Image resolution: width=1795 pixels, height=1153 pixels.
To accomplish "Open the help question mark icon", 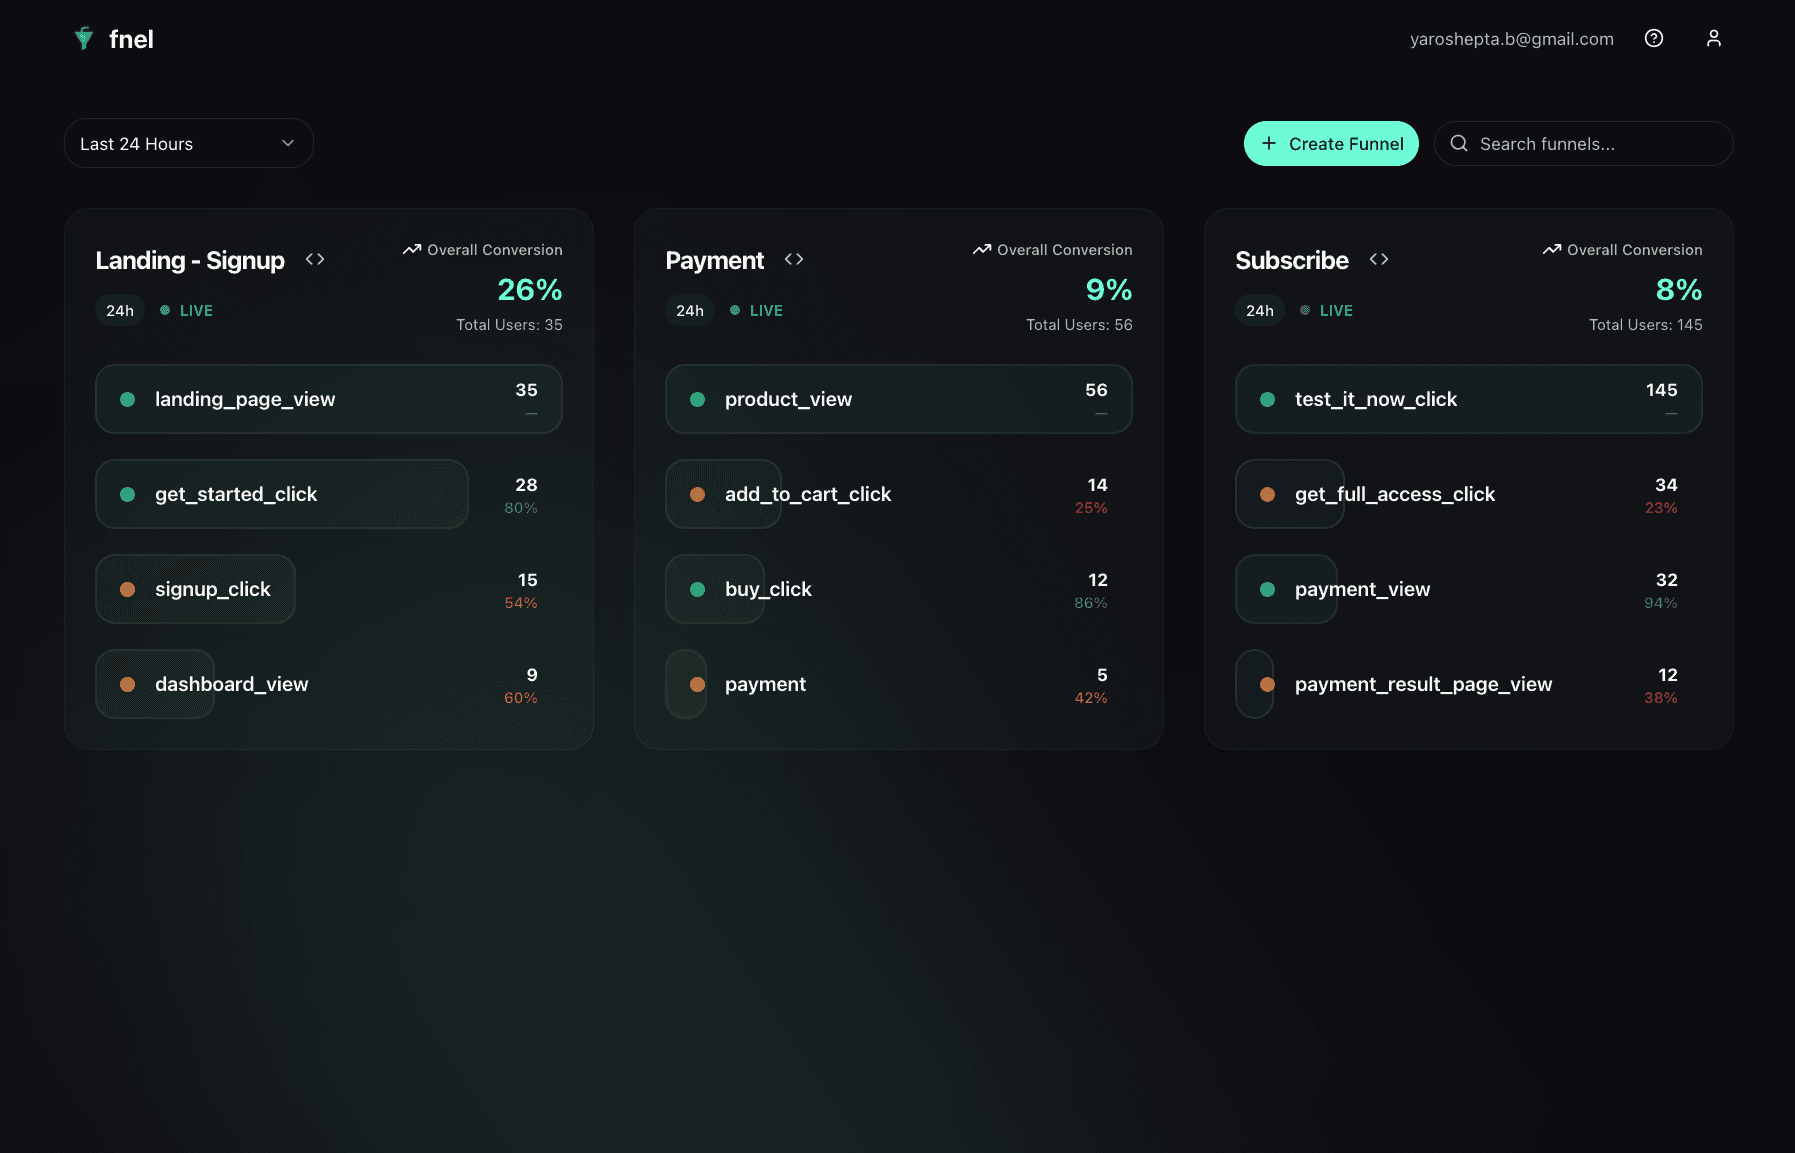I will tap(1654, 38).
